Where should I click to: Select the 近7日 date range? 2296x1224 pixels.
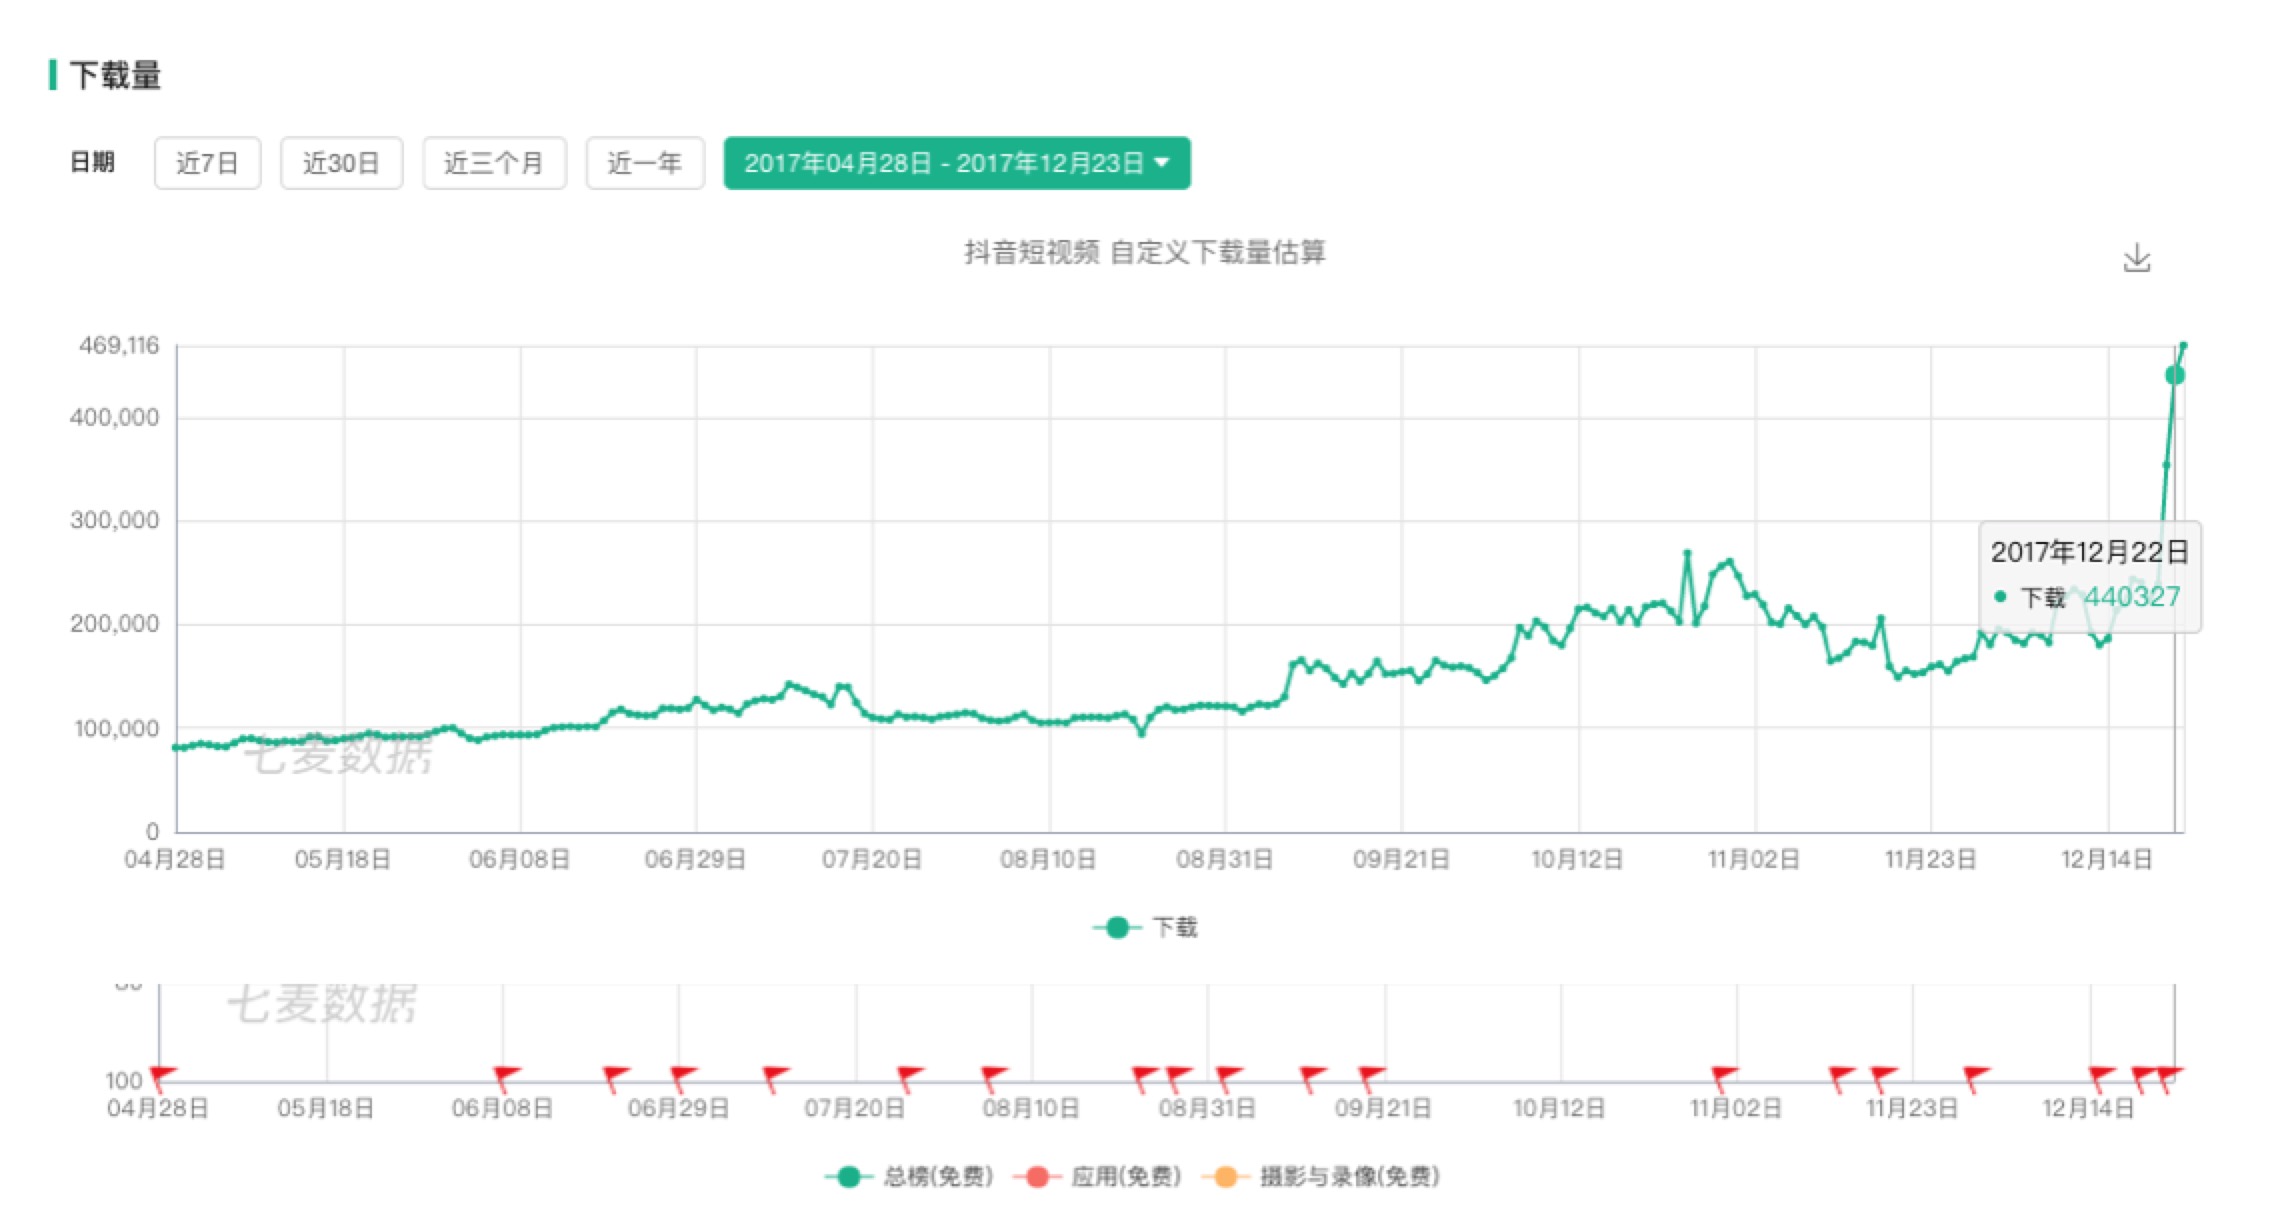coord(207,163)
